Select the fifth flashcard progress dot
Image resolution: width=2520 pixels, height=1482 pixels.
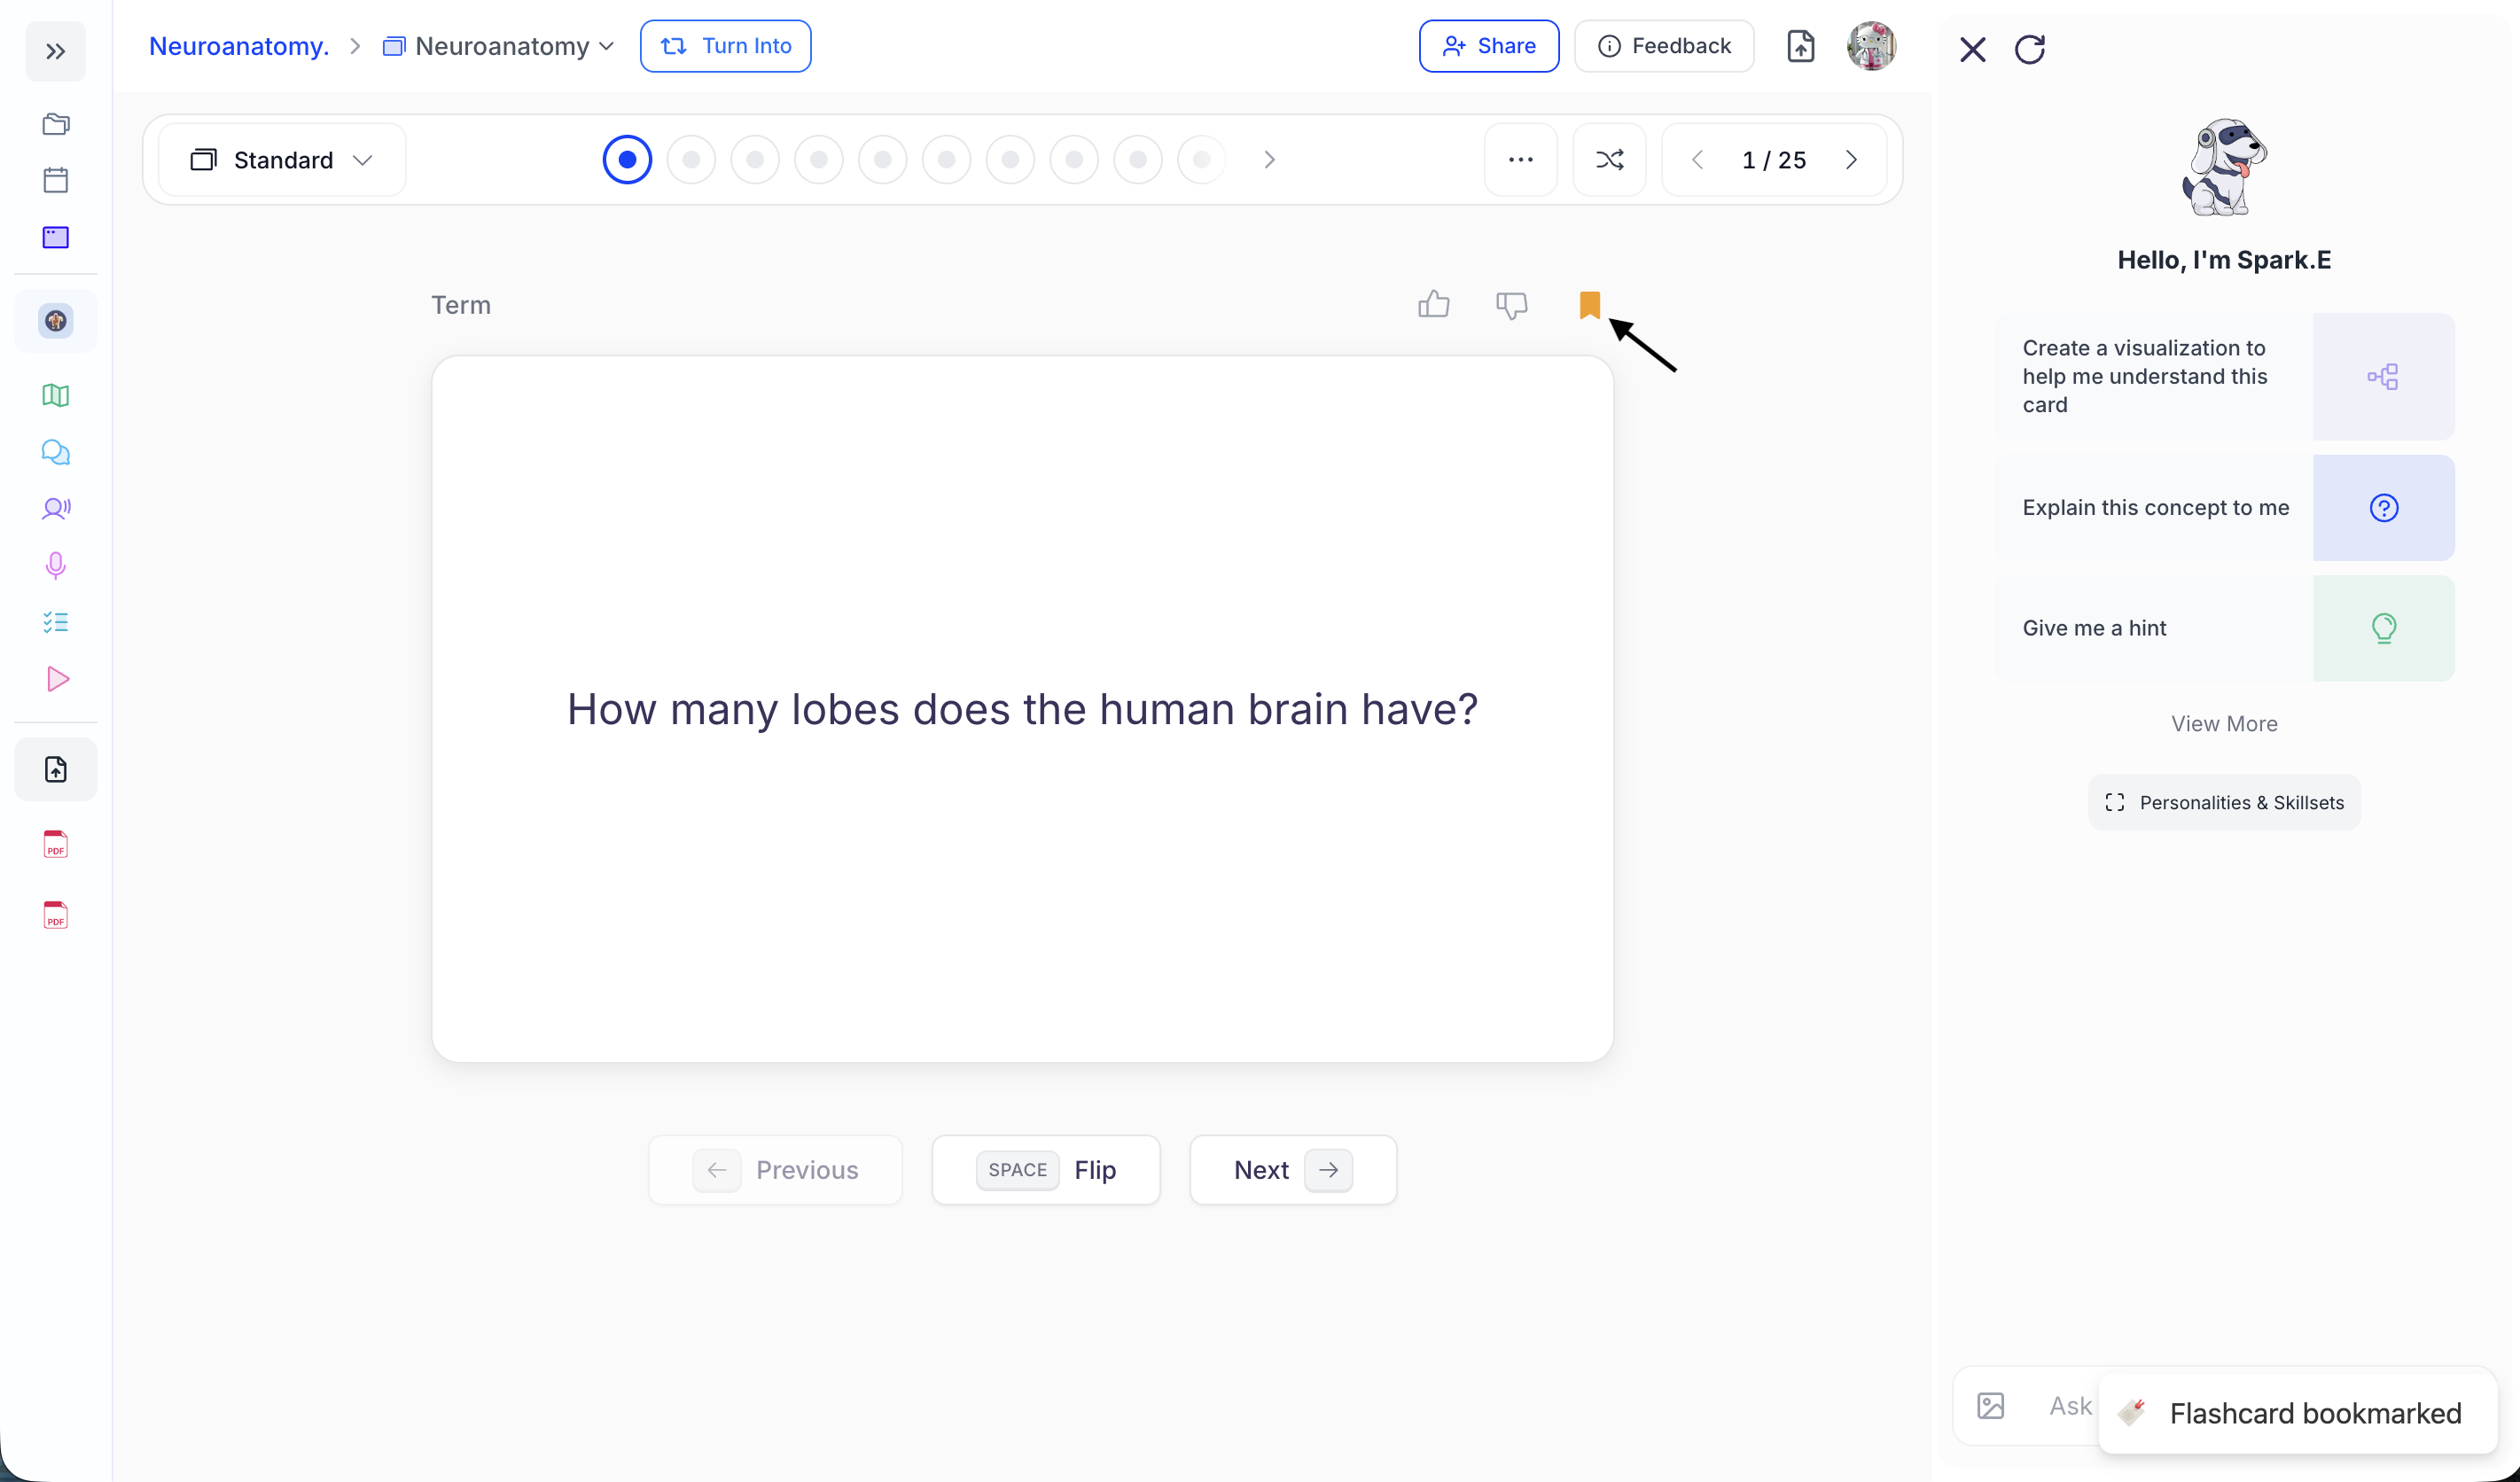coord(882,160)
